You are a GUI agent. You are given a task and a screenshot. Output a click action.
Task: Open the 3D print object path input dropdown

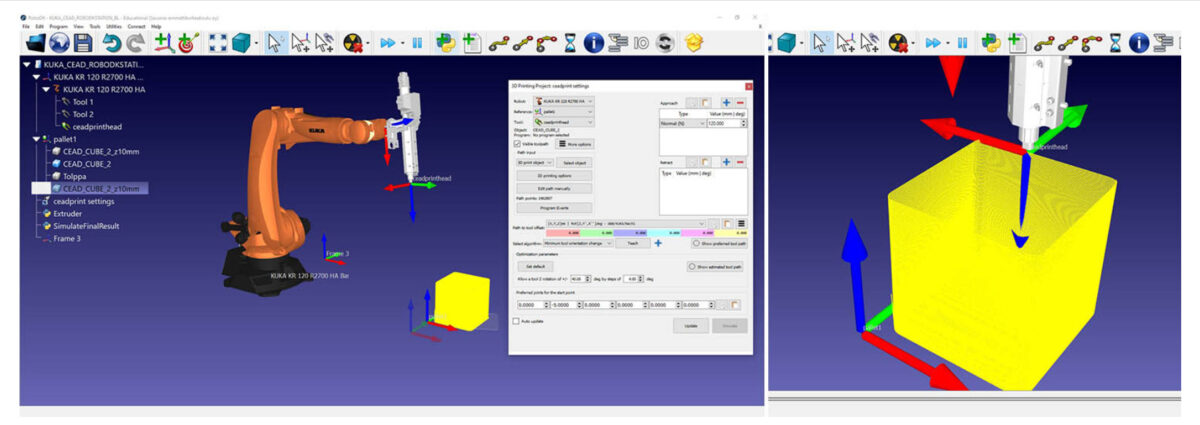(535, 162)
